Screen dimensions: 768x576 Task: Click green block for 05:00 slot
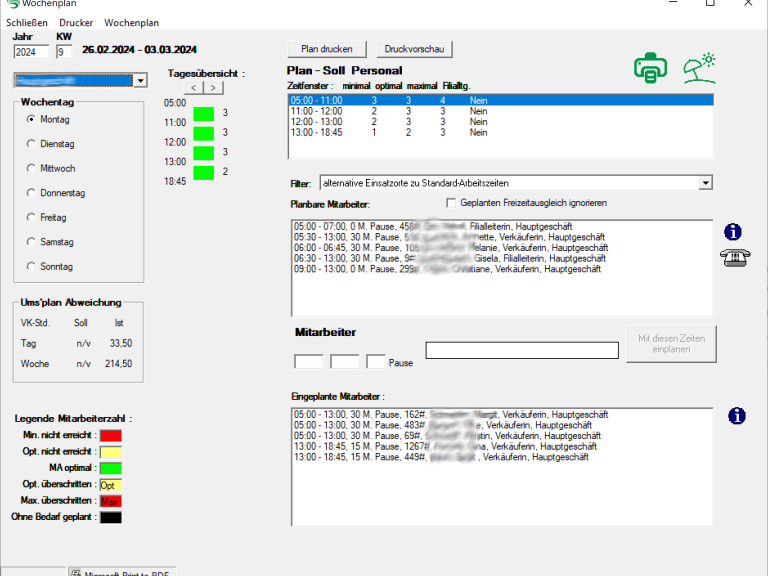[204, 114]
